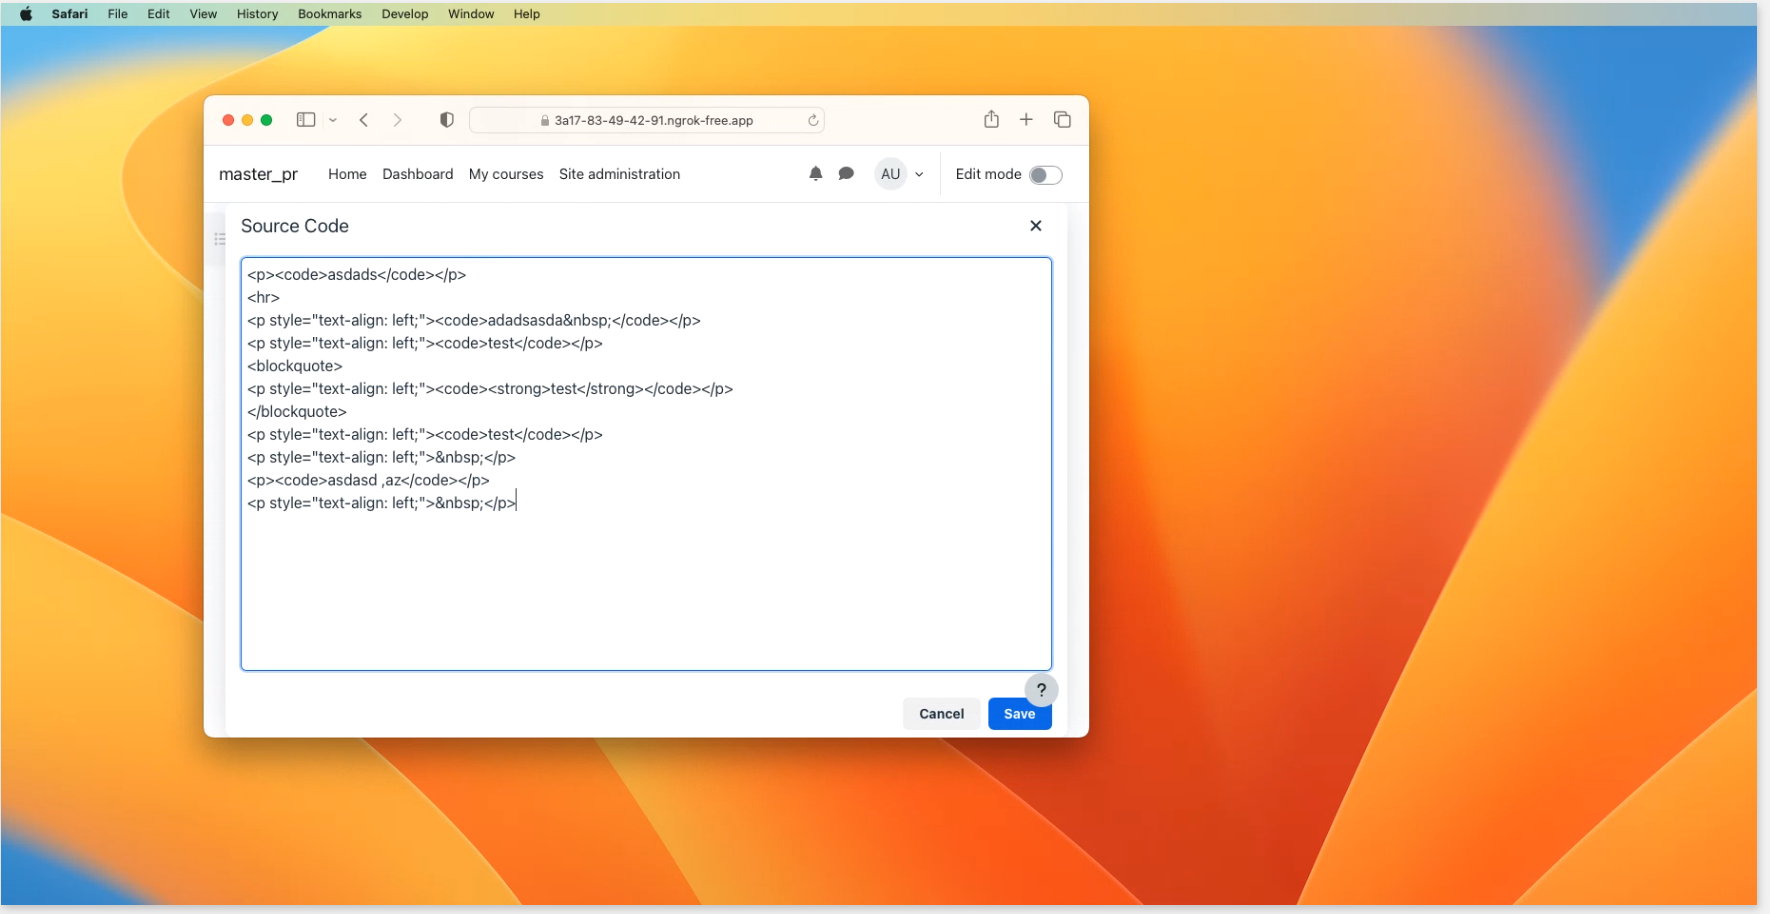1770x914 pixels.
Task: Click the Source Code dialog title
Action: 295,226
